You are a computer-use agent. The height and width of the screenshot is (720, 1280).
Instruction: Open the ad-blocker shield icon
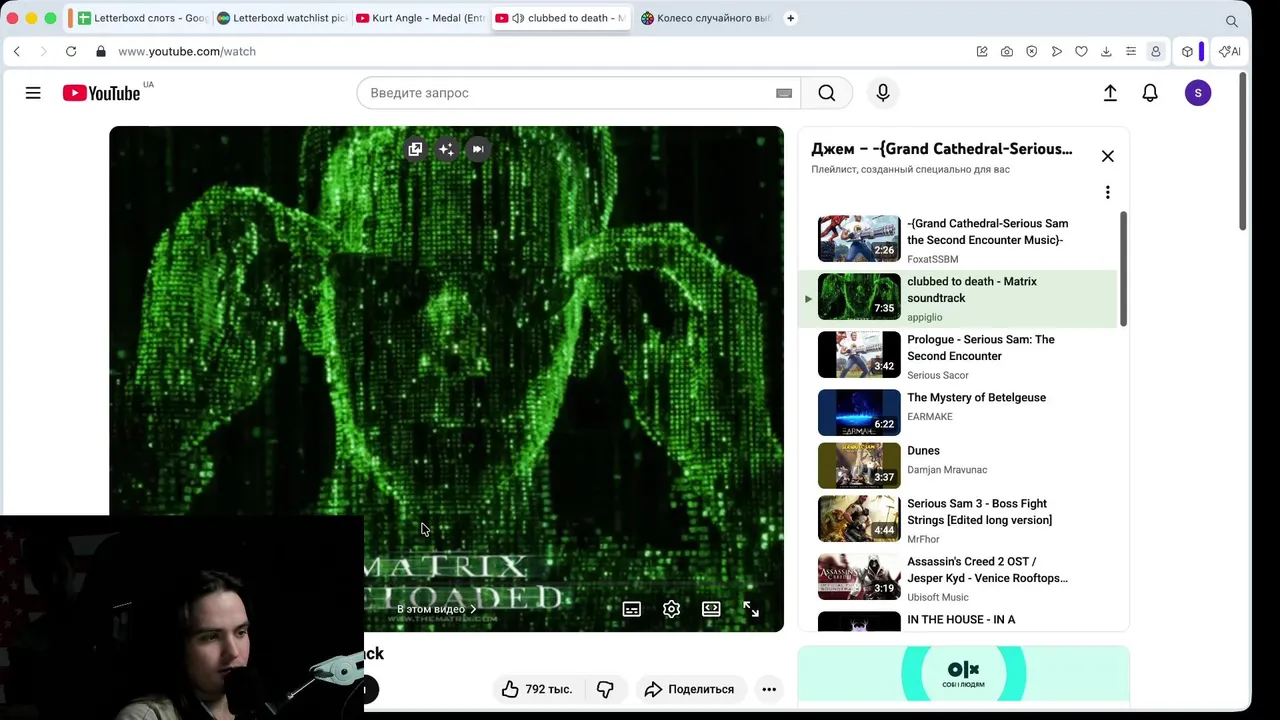(x=1032, y=51)
